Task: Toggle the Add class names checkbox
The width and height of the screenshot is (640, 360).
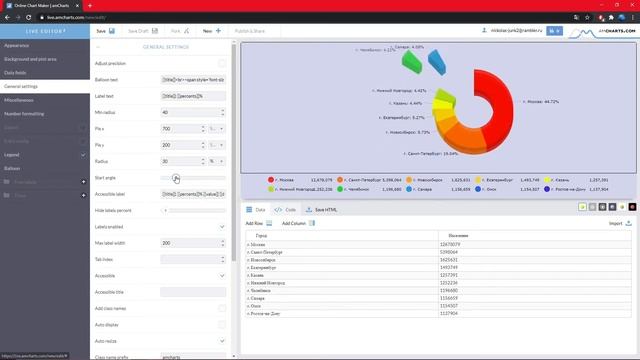Action: (222, 308)
